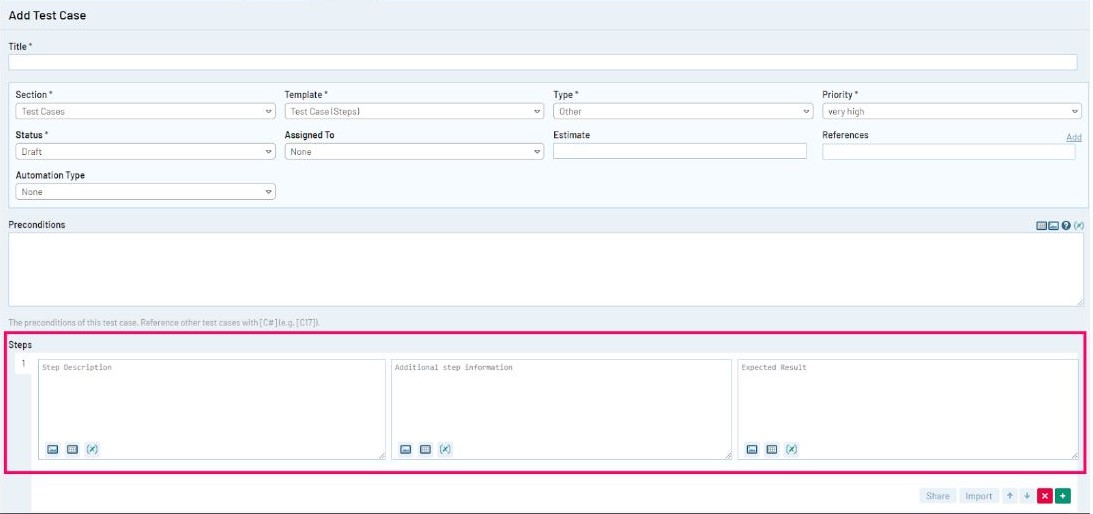The width and height of the screenshot is (1093, 514).
Task: Click the Add link next to References
Action: [x=1073, y=137]
